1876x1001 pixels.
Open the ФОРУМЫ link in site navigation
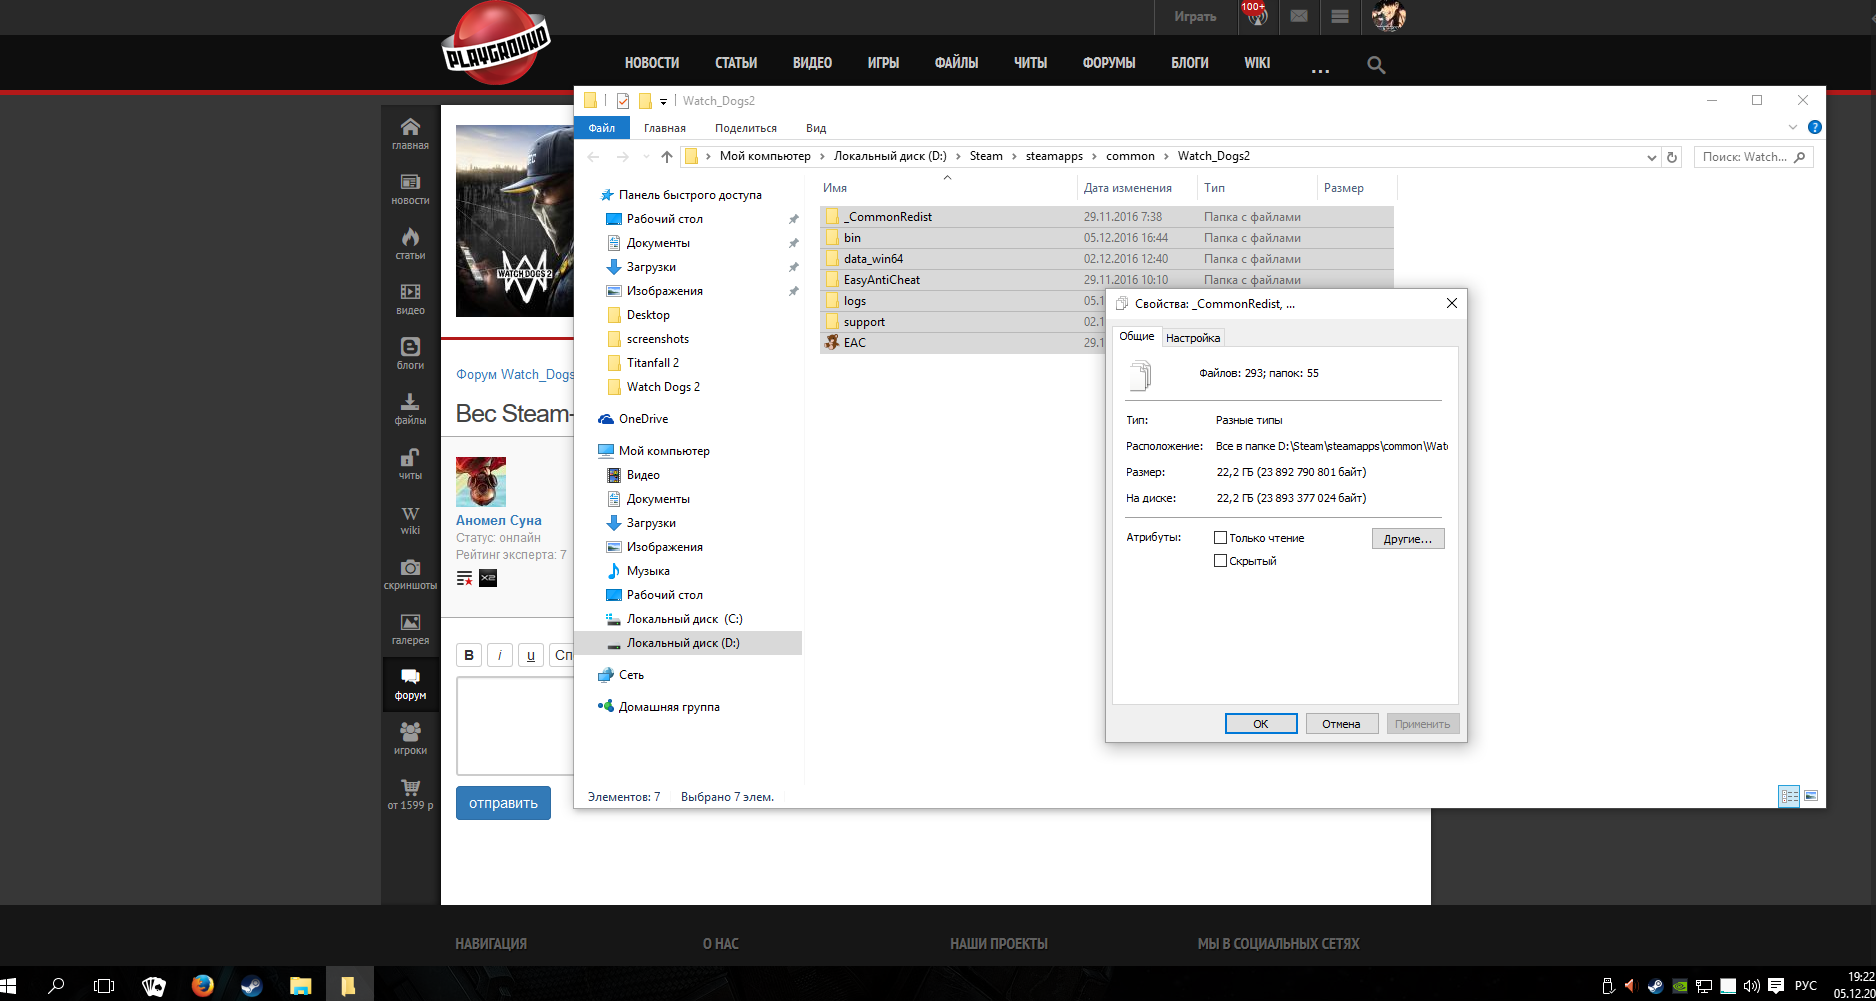pos(1109,63)
